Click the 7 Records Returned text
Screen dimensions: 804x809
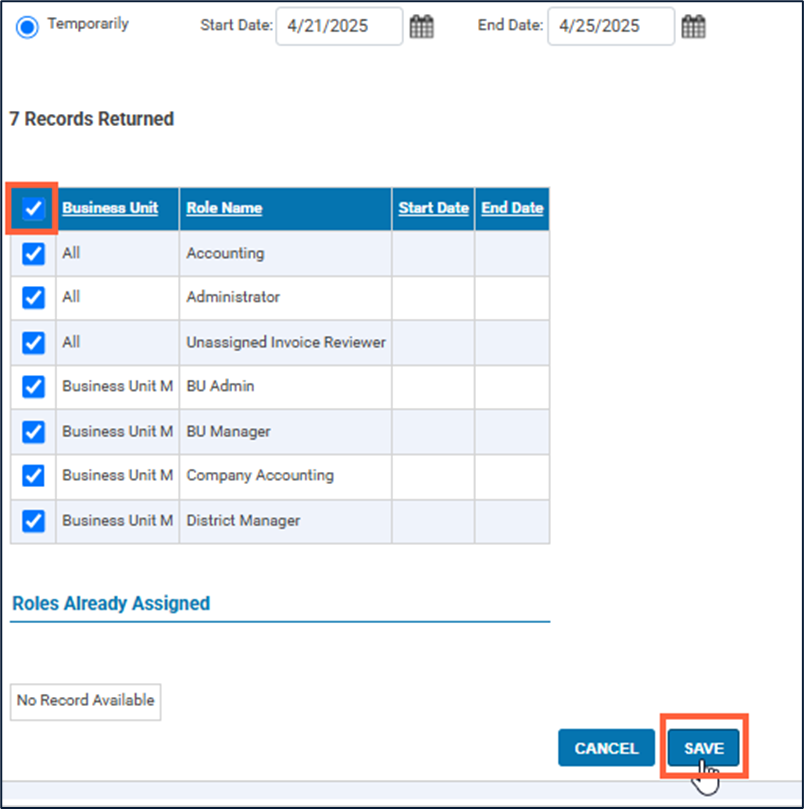click(91, 119)
